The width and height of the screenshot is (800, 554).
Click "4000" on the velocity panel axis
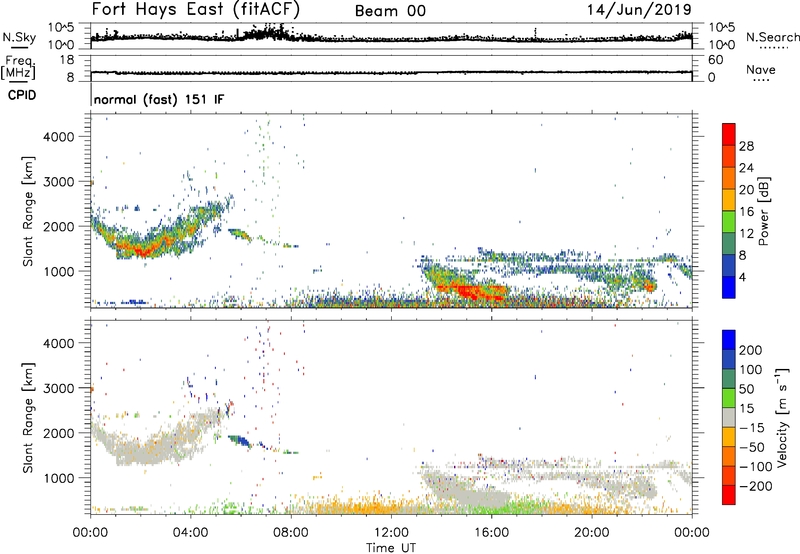(x=59, y=343)
